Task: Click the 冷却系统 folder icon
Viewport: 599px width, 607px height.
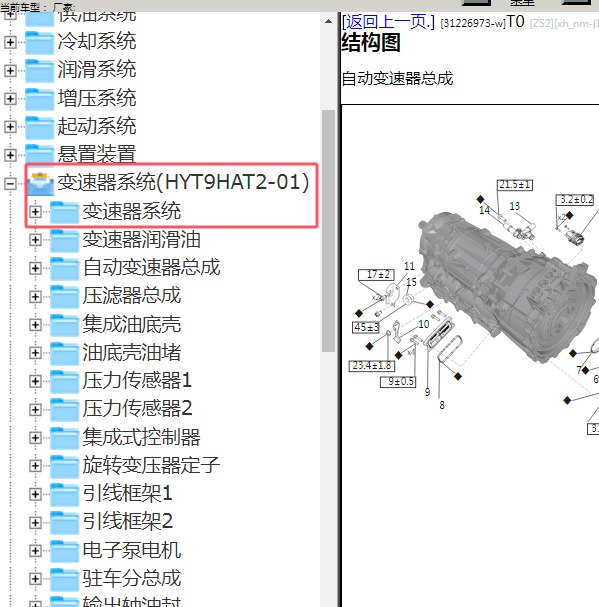Action: (39, 42)
